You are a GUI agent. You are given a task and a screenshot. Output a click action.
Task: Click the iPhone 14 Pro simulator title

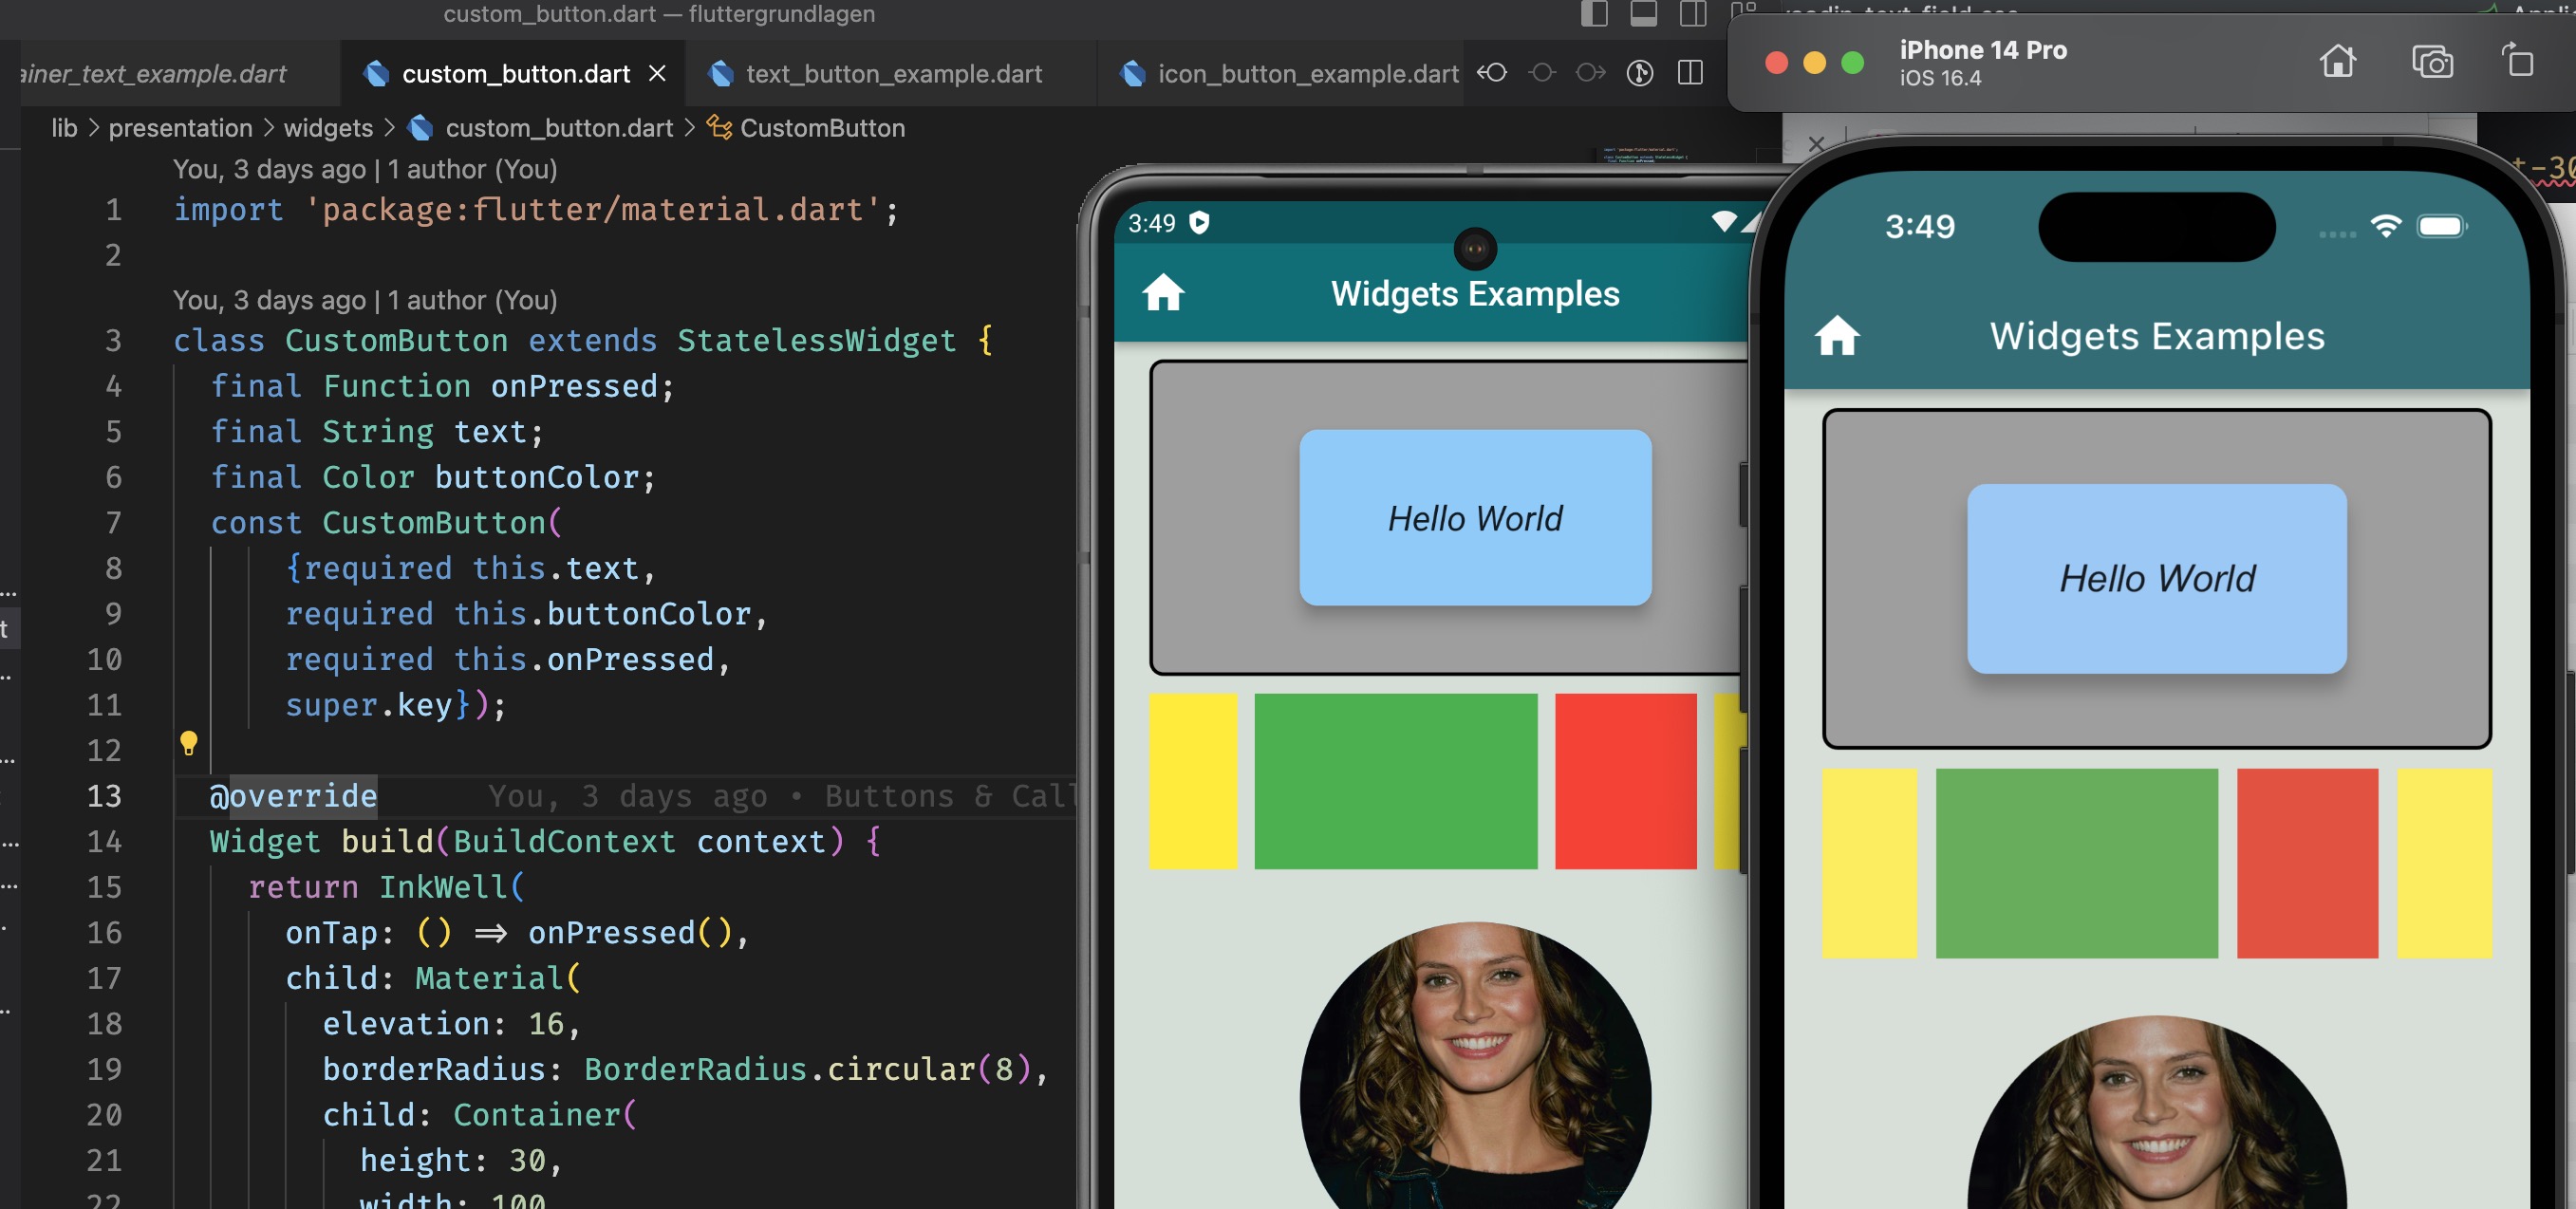(x=1982, y=50)
